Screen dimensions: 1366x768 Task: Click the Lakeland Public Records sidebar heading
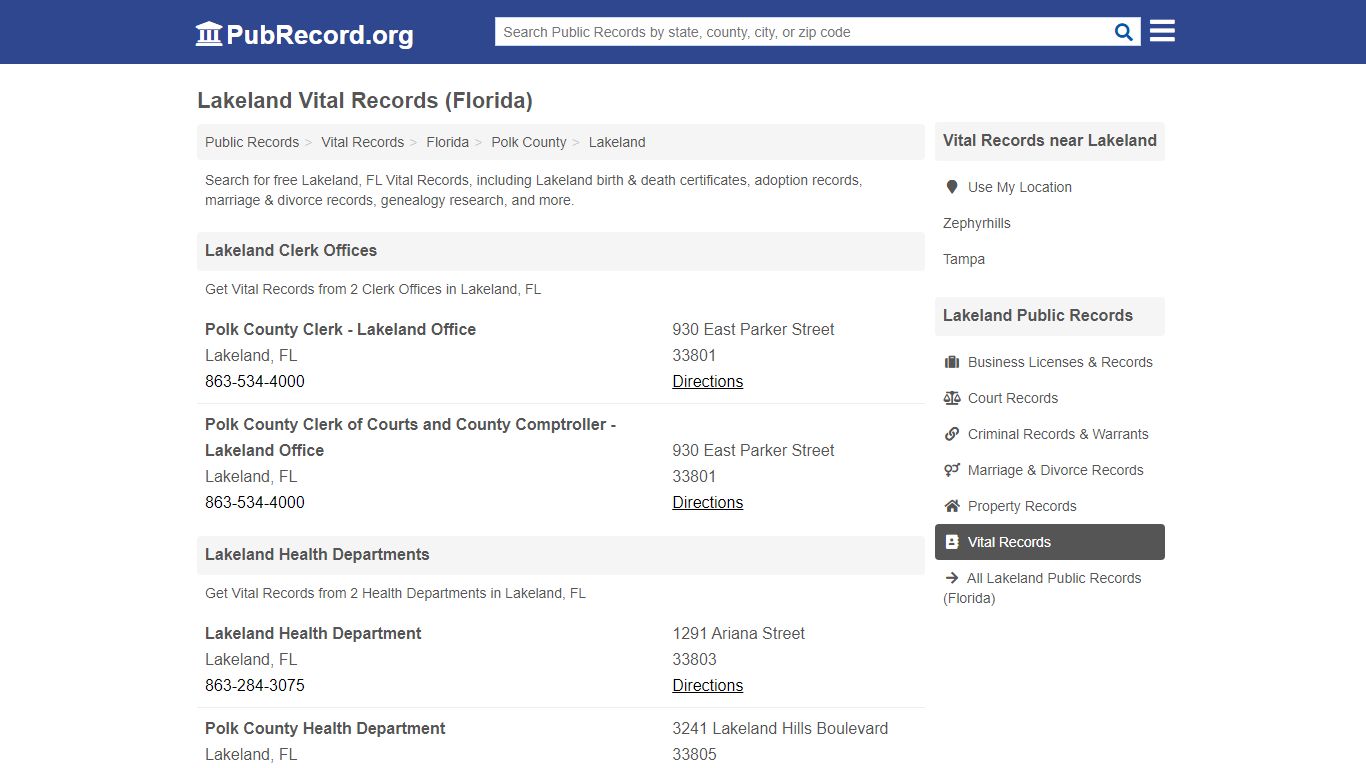coord(1037,315)
